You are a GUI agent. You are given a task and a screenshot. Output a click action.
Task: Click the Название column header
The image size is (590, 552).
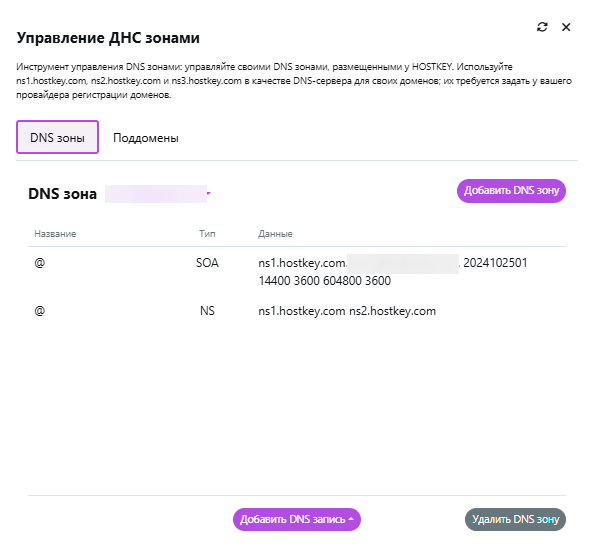tap(55, 234)
